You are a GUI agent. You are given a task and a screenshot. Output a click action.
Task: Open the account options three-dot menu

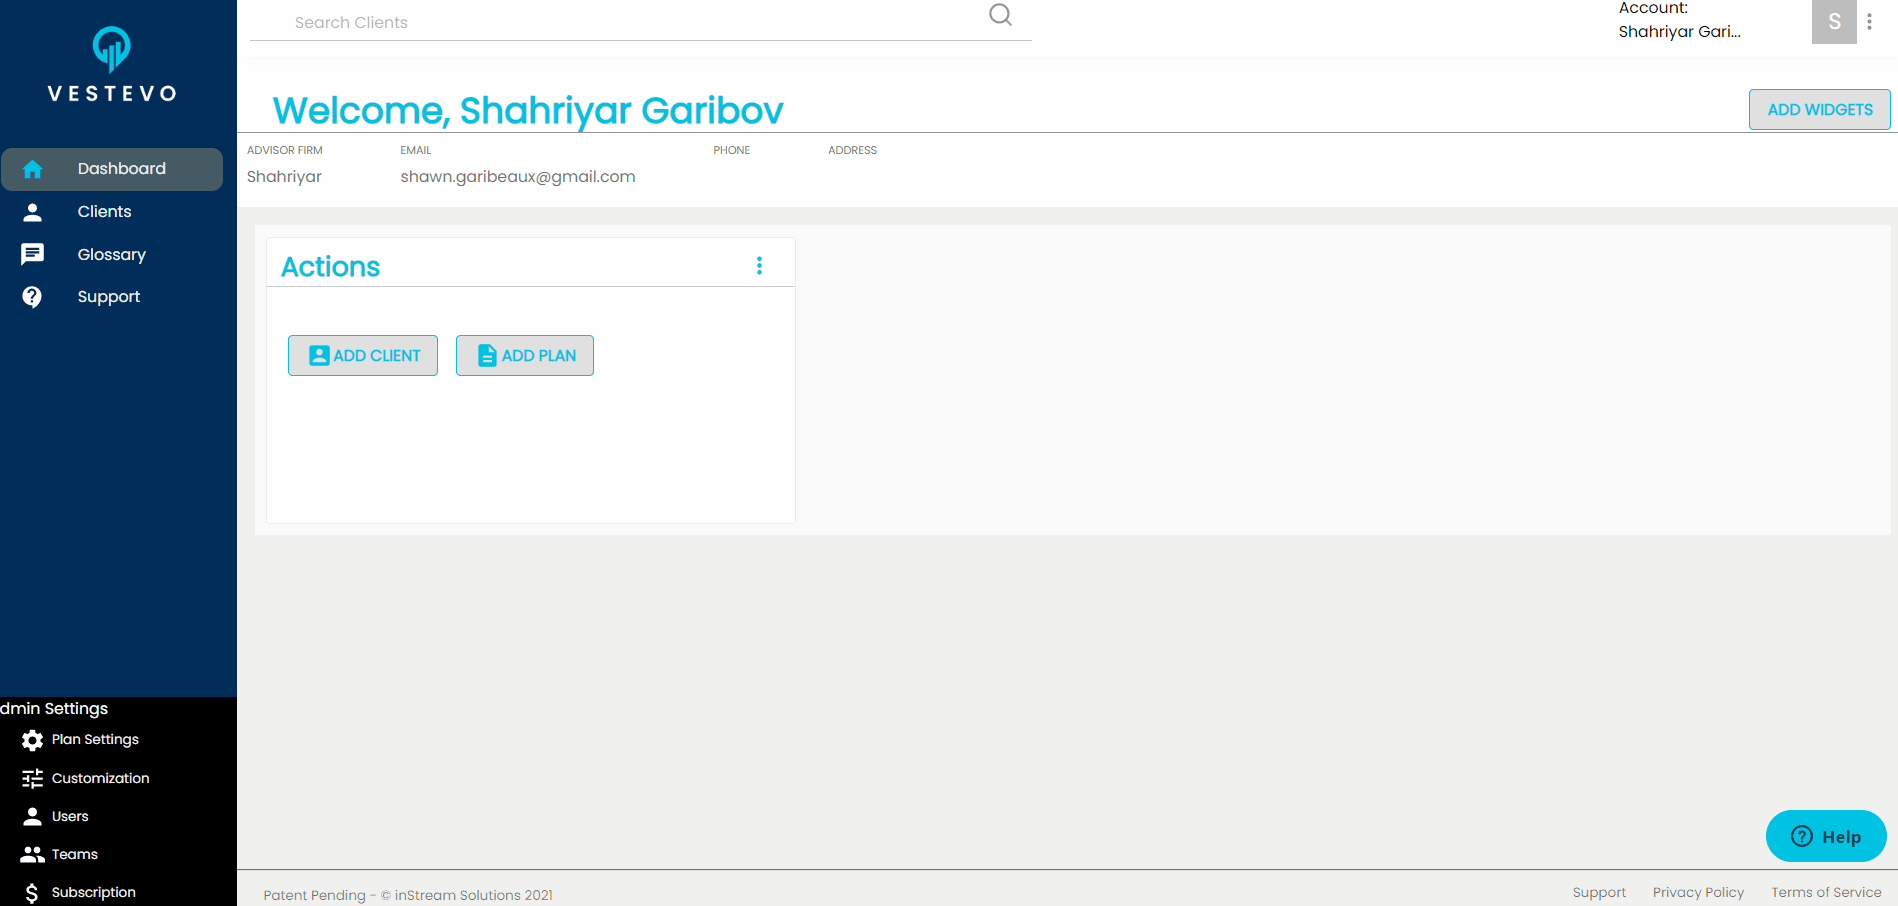1870,20
